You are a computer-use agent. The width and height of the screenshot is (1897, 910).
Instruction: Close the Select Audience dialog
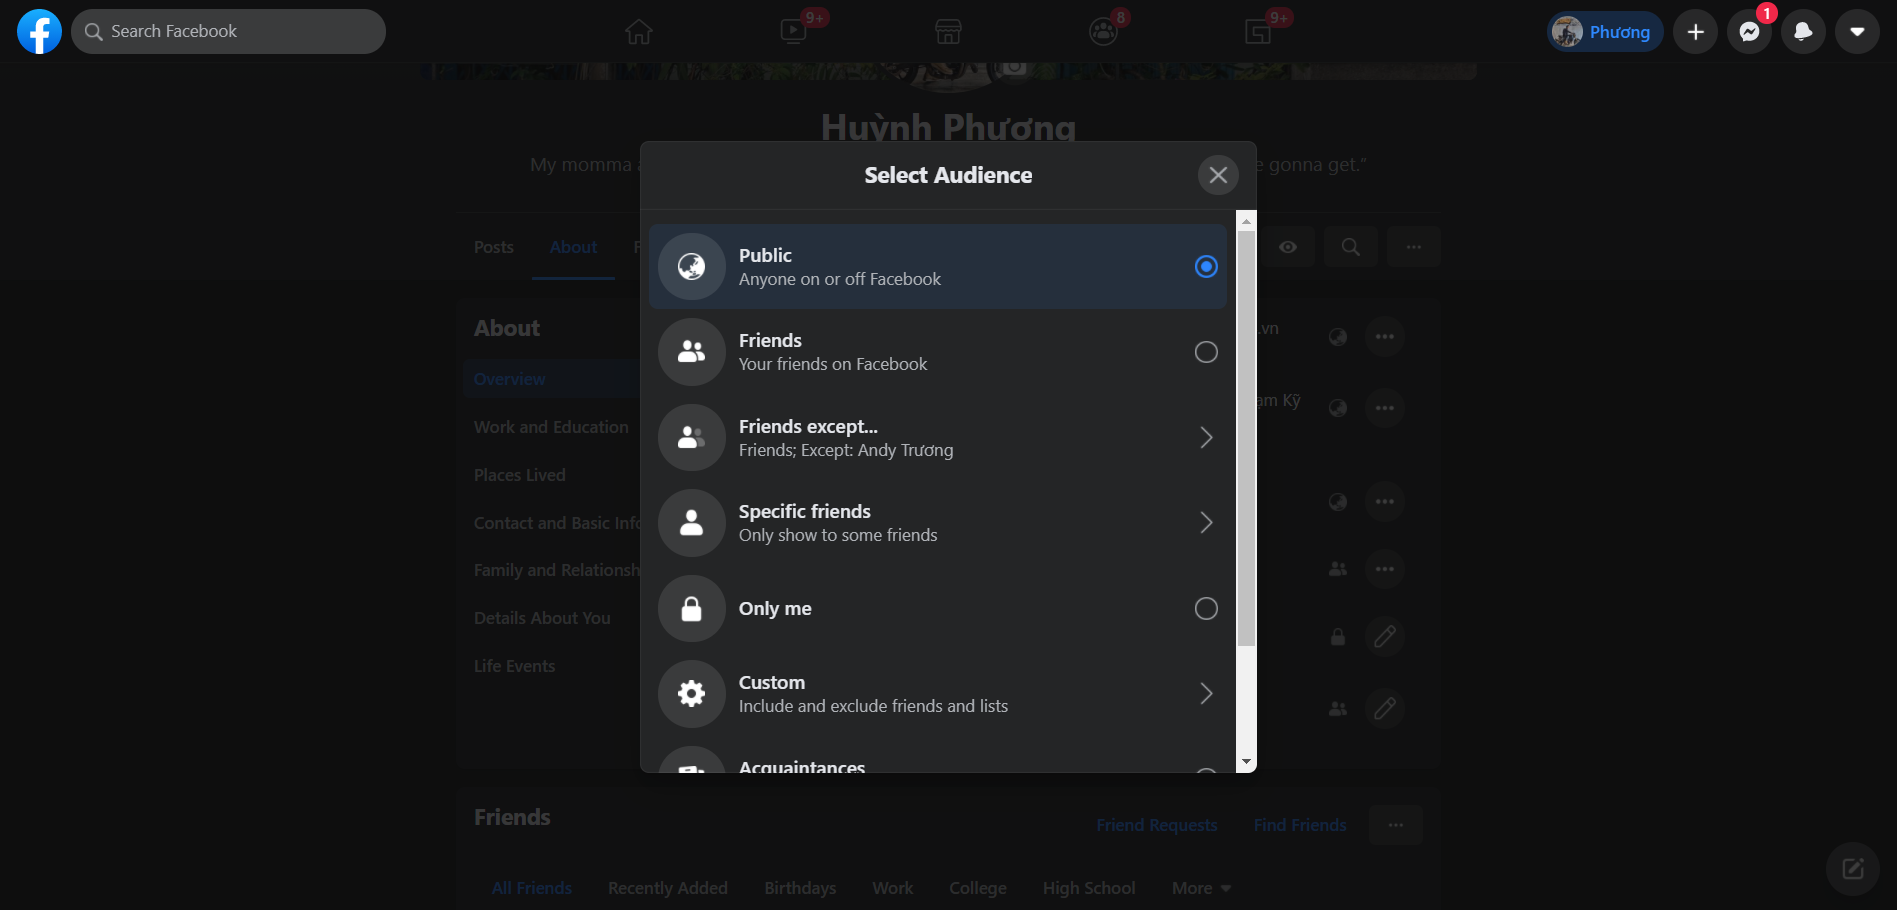1218,175
